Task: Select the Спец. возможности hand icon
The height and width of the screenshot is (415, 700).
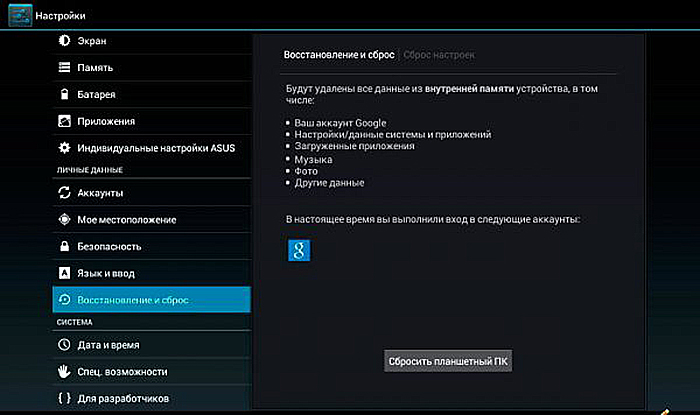Action: pyautogui.click(x=64, y=371)
